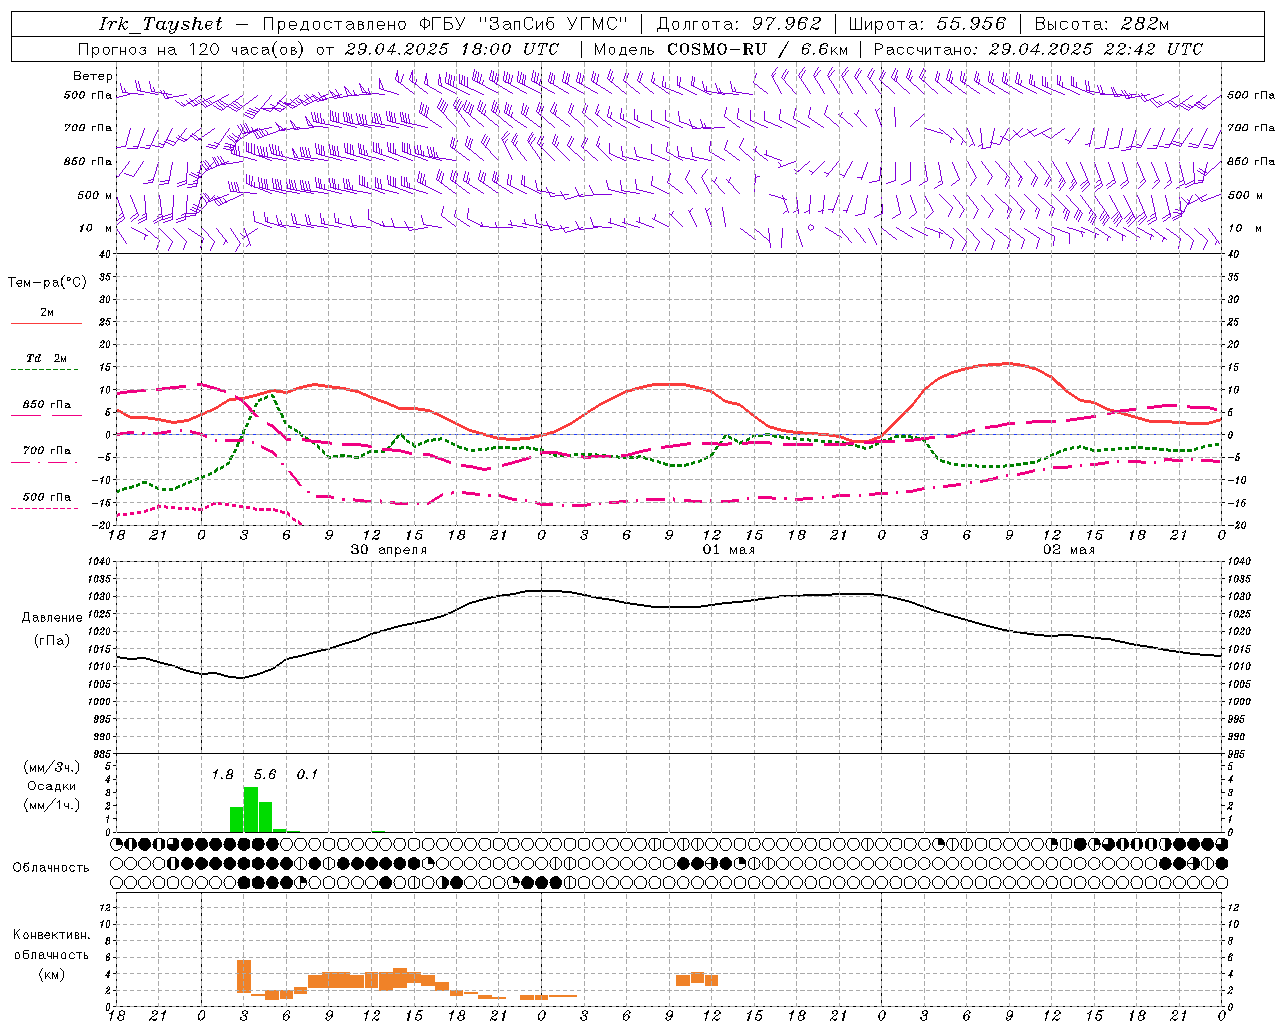Click the precipitation total value 0.1
1280x1024 pixels.
[x=307, y=775]
